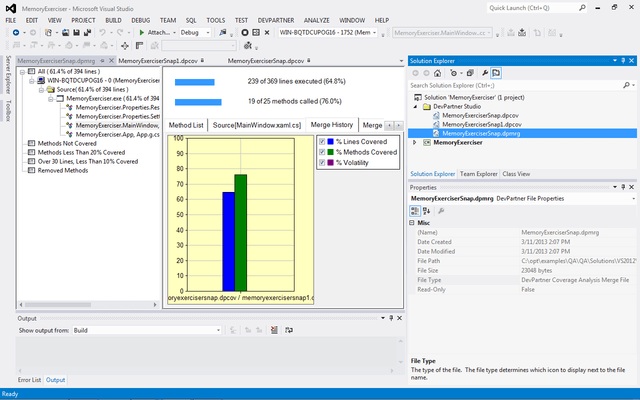Click the Clear All icon in Output toolbar
The height and width of the screenshot is (400, 640).
pos(274,330)
